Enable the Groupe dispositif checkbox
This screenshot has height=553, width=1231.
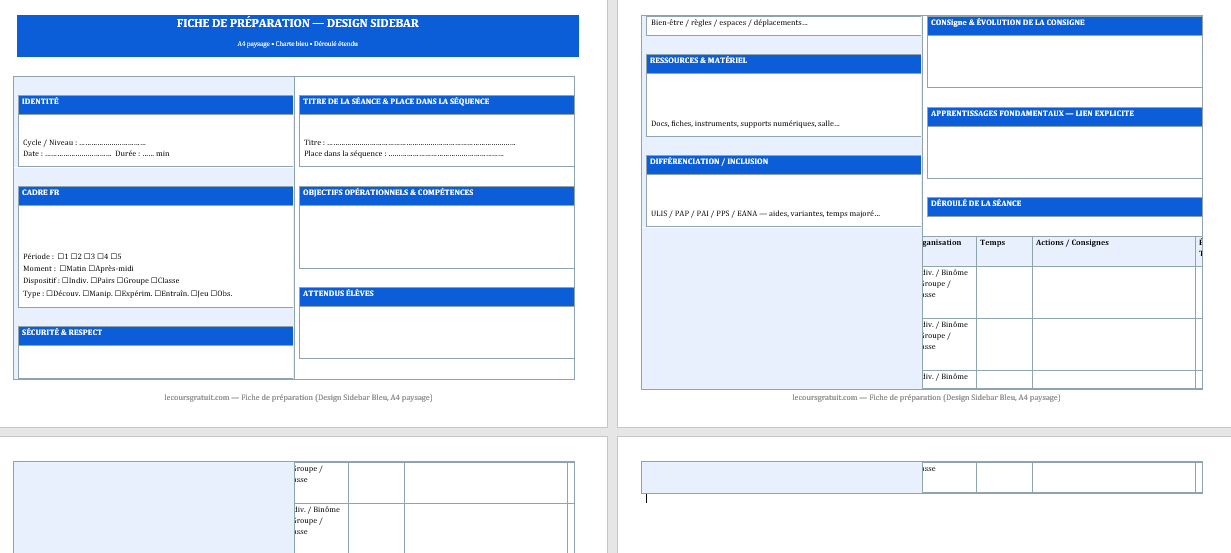119,281
